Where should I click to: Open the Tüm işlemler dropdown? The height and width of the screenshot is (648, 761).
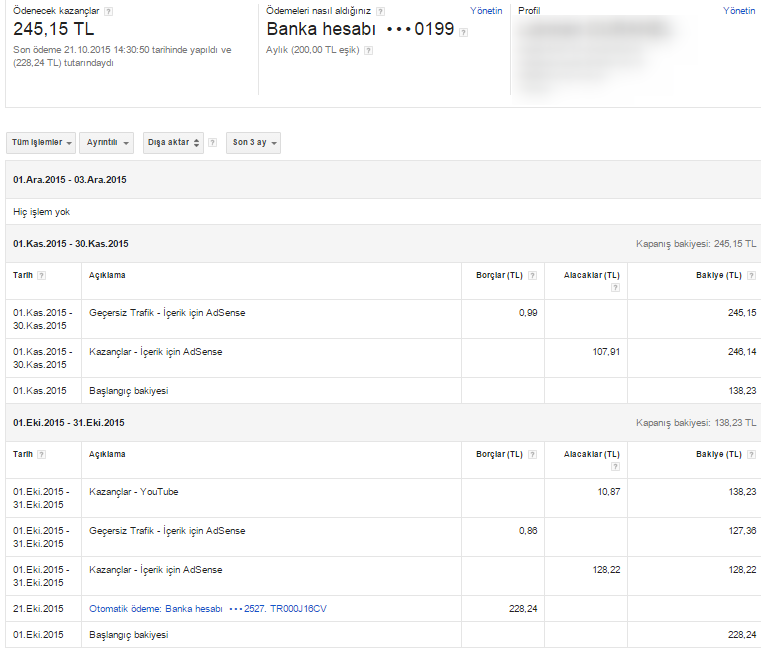41,143
